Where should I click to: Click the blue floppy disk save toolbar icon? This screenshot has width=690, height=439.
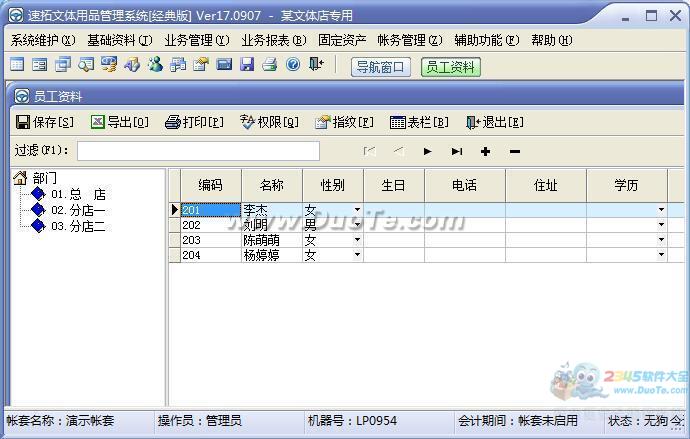coord(247,64)
